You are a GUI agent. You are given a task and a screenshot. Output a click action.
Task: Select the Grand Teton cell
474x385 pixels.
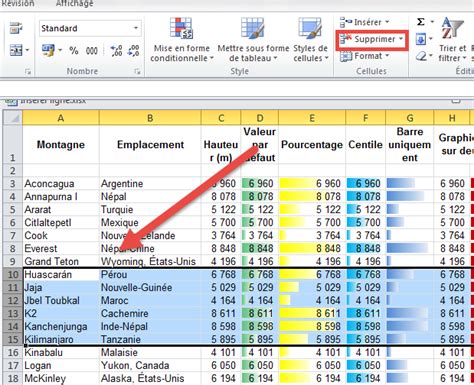pos(61,262)
